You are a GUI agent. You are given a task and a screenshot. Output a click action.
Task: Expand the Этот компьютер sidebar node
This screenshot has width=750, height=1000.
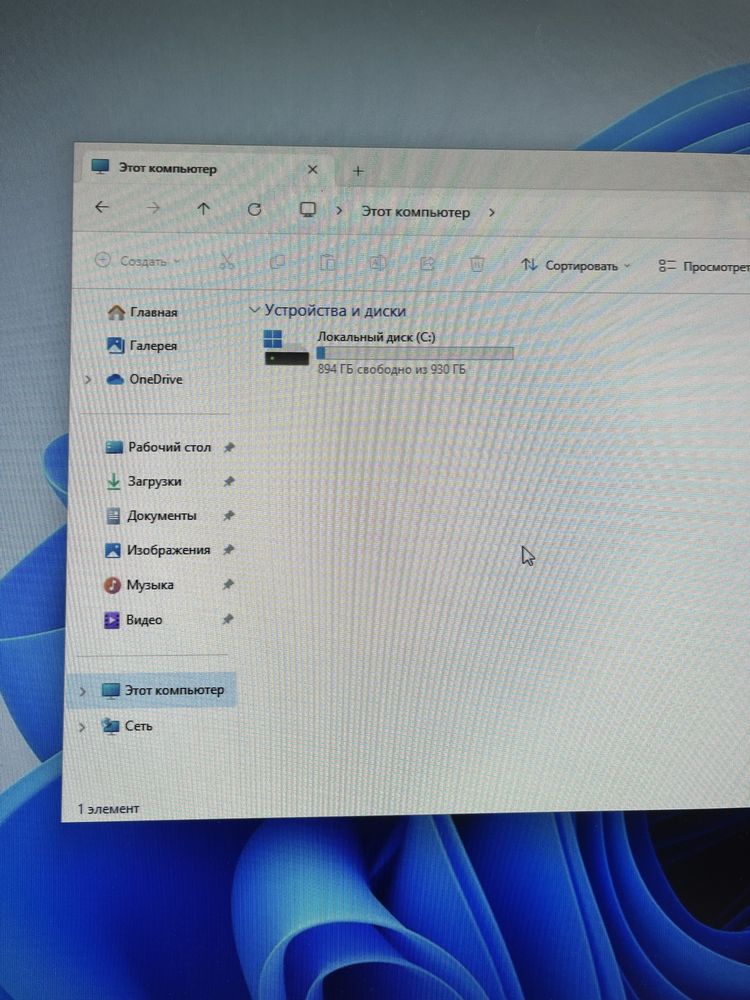click(x=82, y=691)
